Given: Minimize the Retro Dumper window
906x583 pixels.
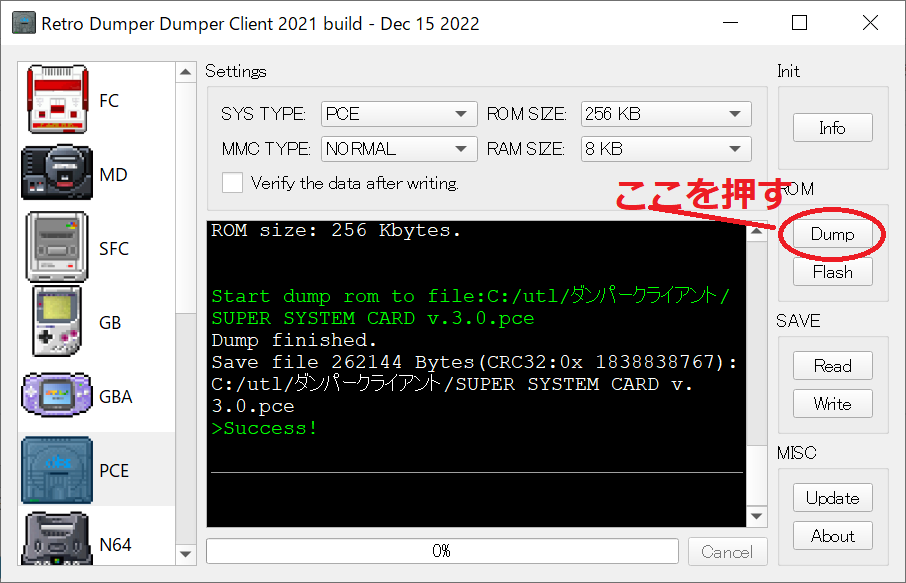Looking at the screenshot, I should [730, 23].
